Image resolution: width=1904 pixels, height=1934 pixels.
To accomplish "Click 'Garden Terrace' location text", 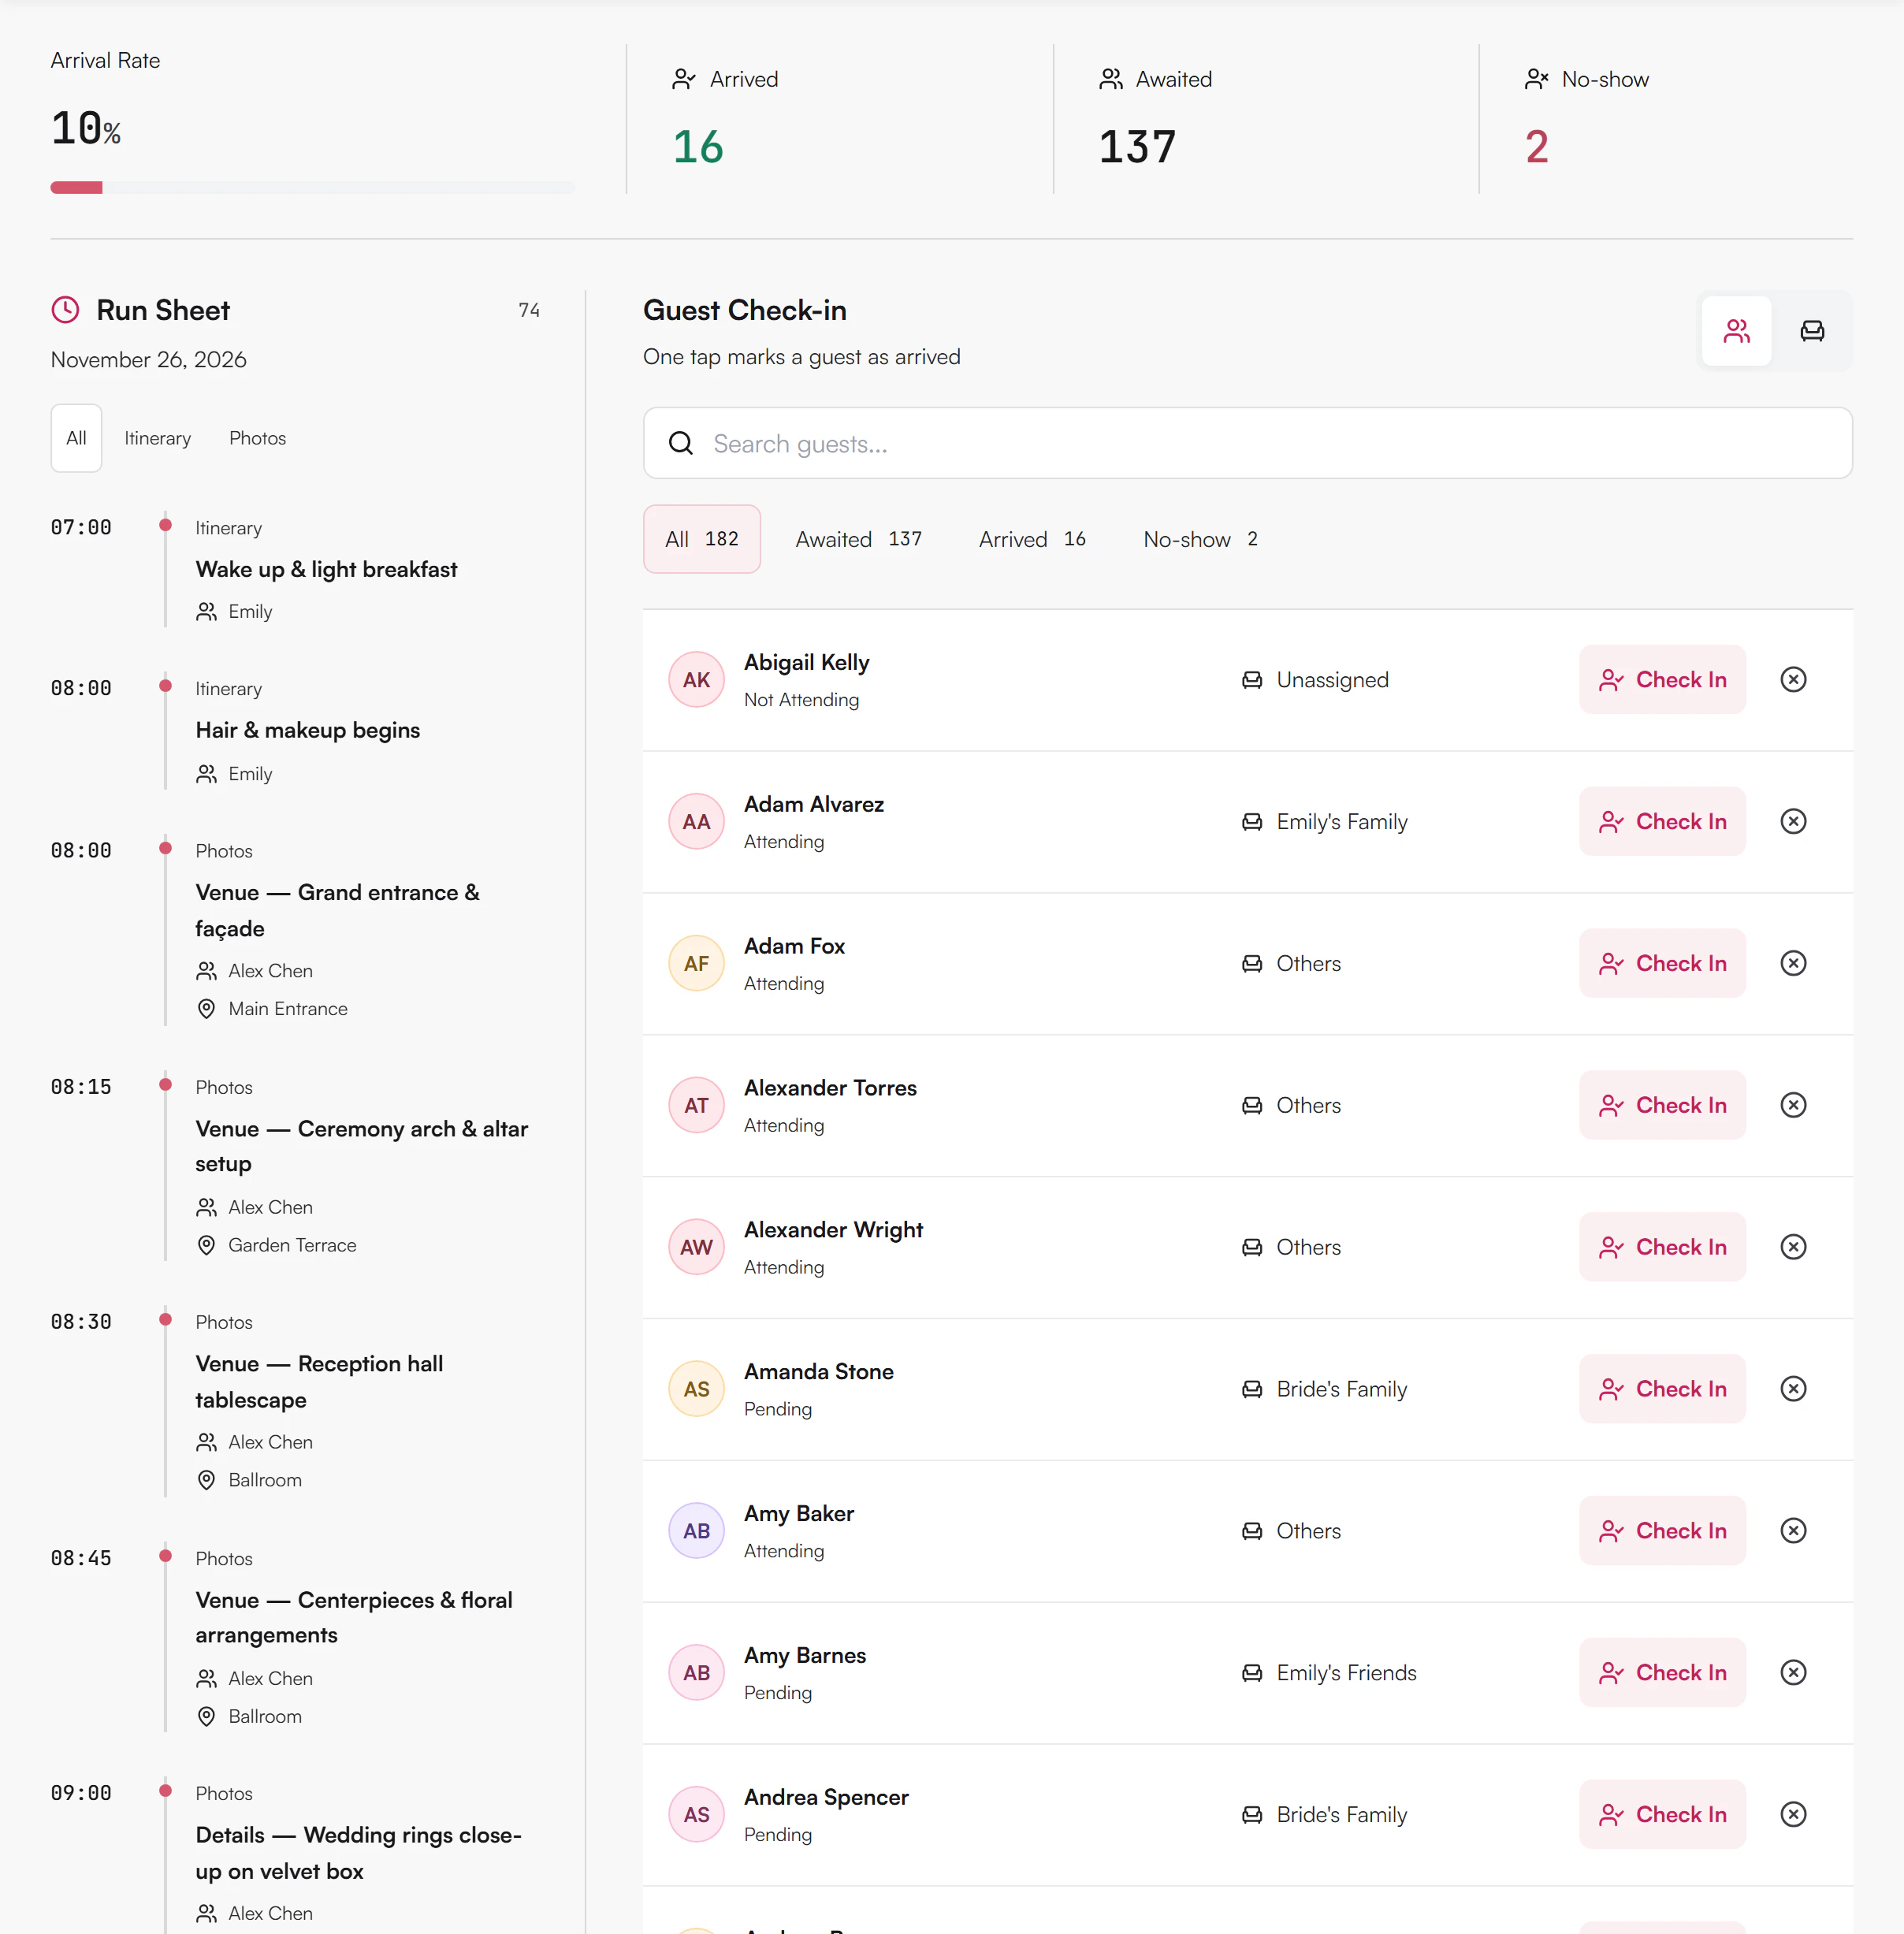I will 292,1246.
